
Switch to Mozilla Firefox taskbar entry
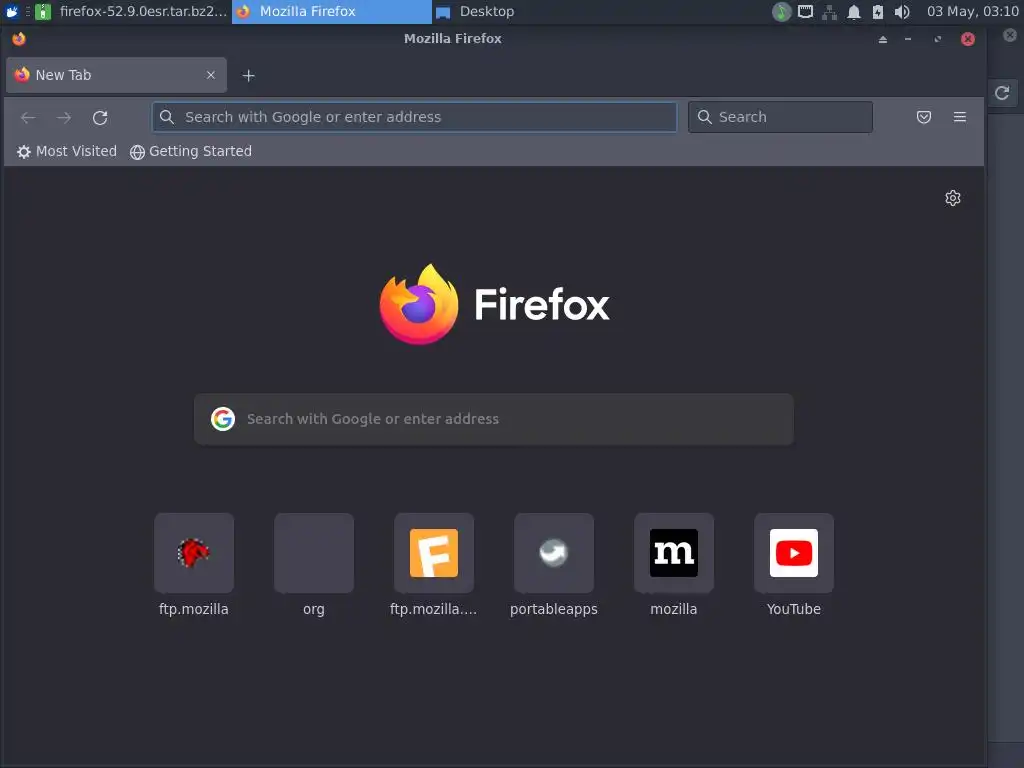click(332, 11)
